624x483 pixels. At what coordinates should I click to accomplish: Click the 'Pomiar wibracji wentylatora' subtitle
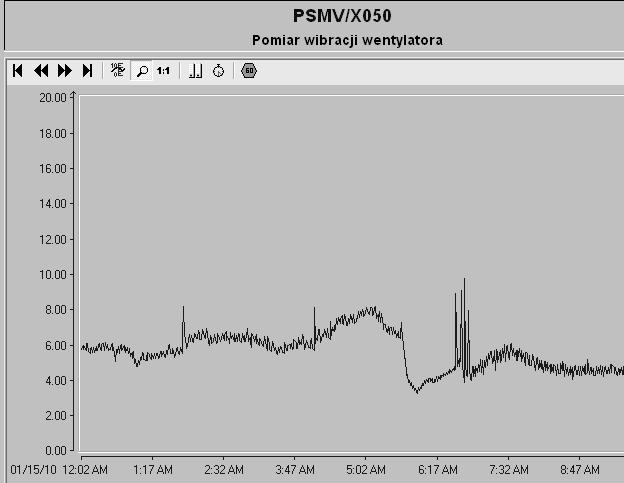click(x=347, y=40)
